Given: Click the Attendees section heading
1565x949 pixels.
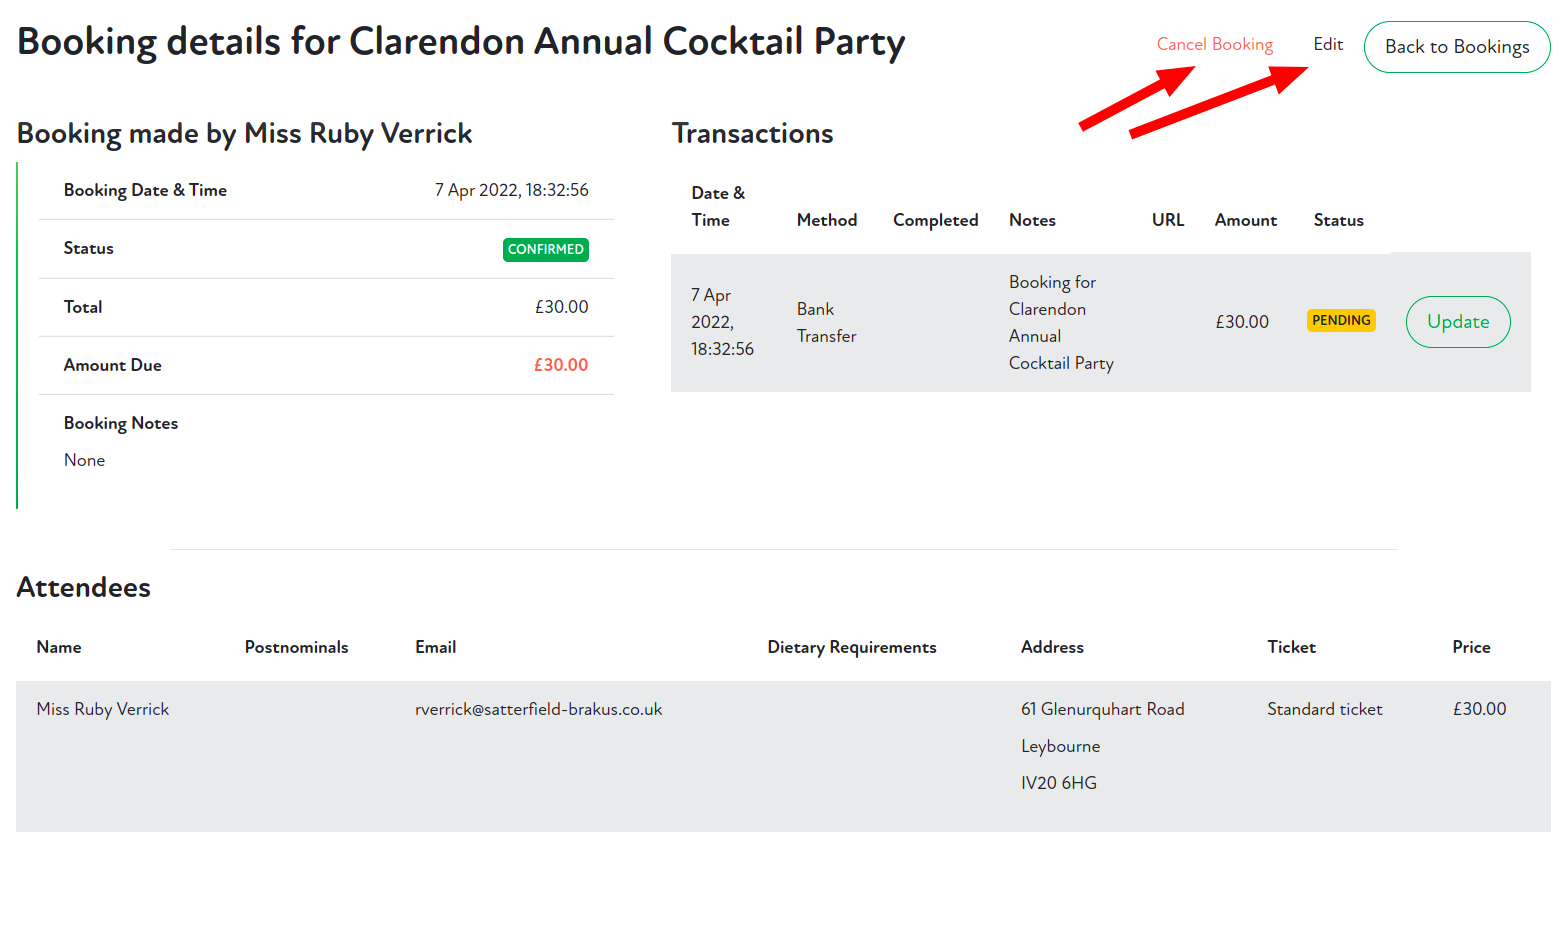Looking at the screenshot, I should (84, 587).
